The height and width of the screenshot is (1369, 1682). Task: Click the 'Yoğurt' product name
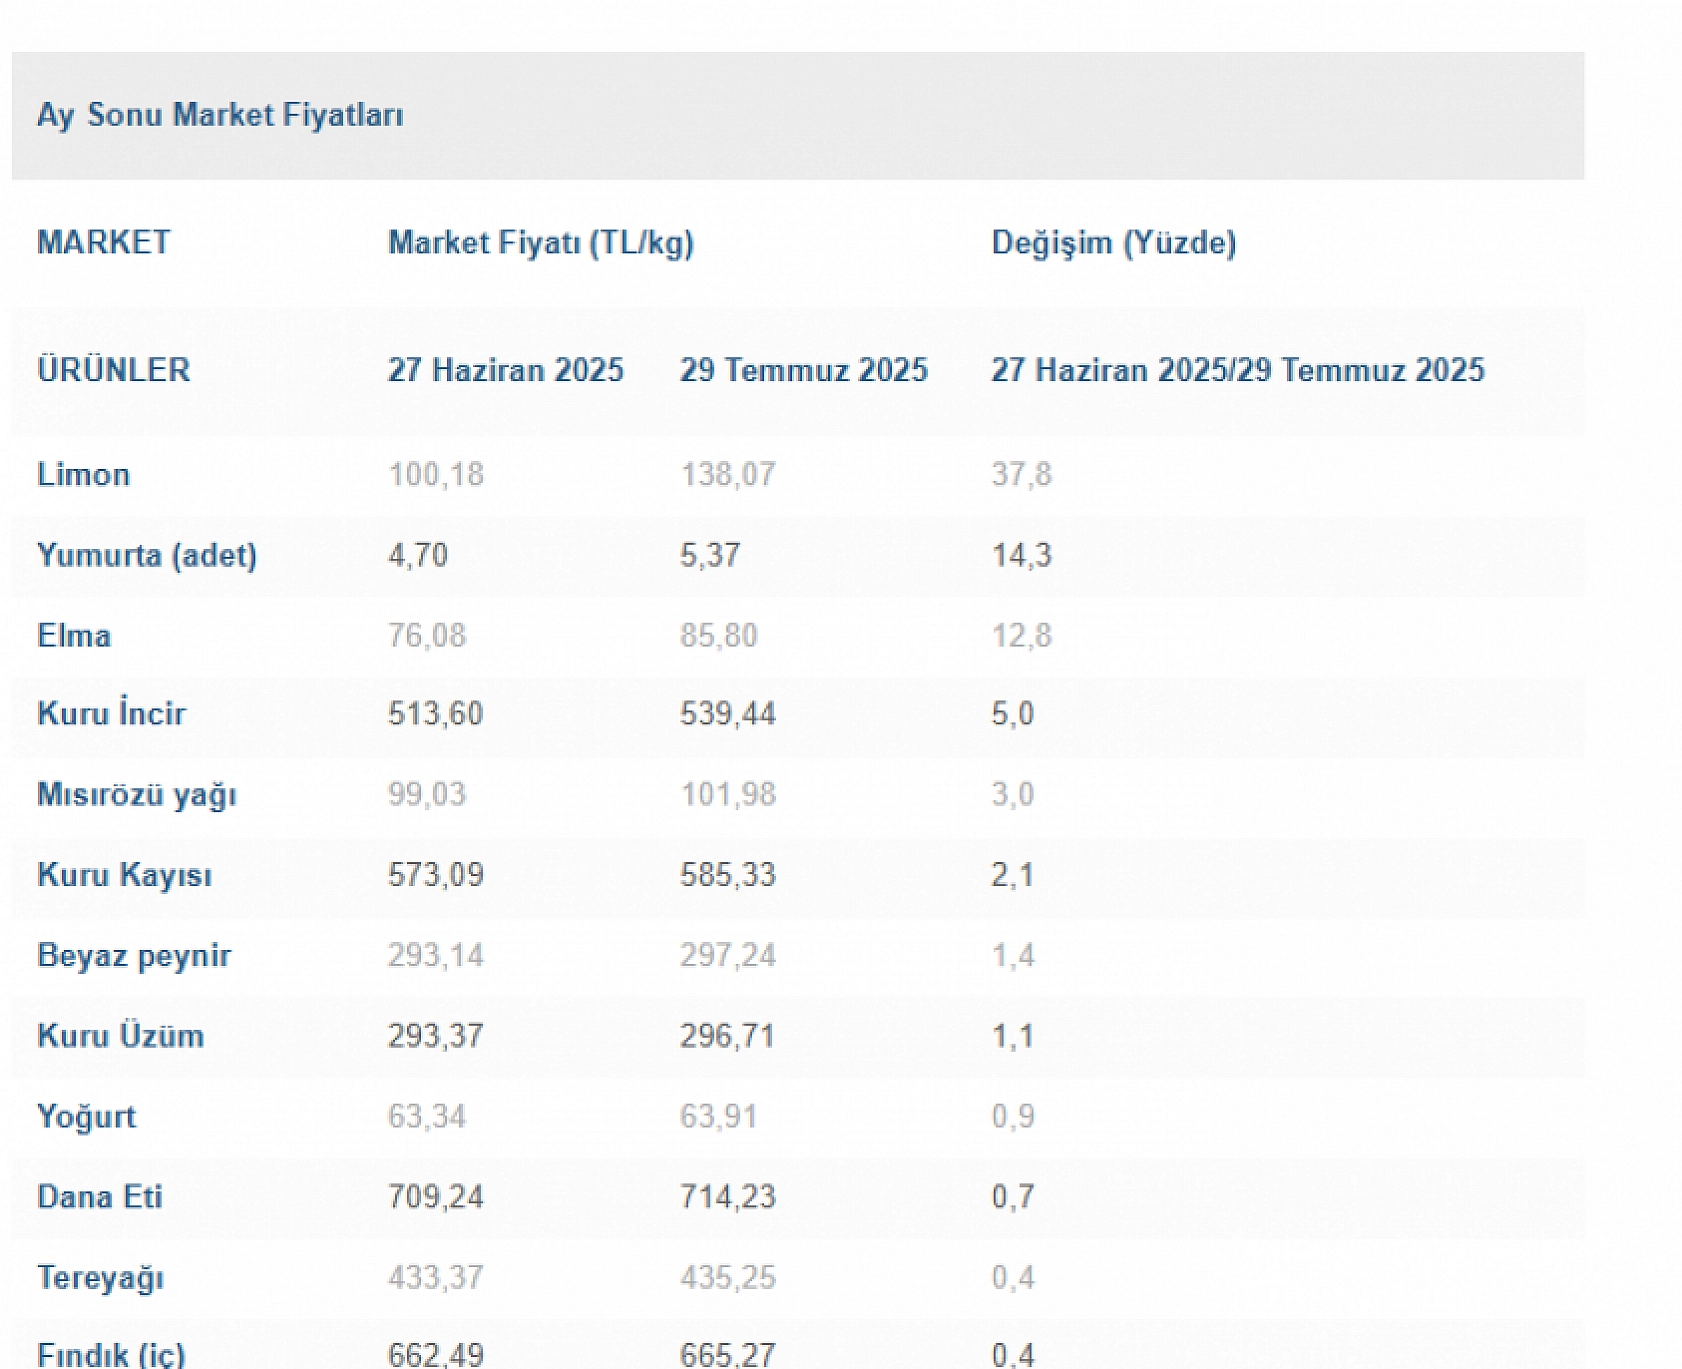point(86,1117)
